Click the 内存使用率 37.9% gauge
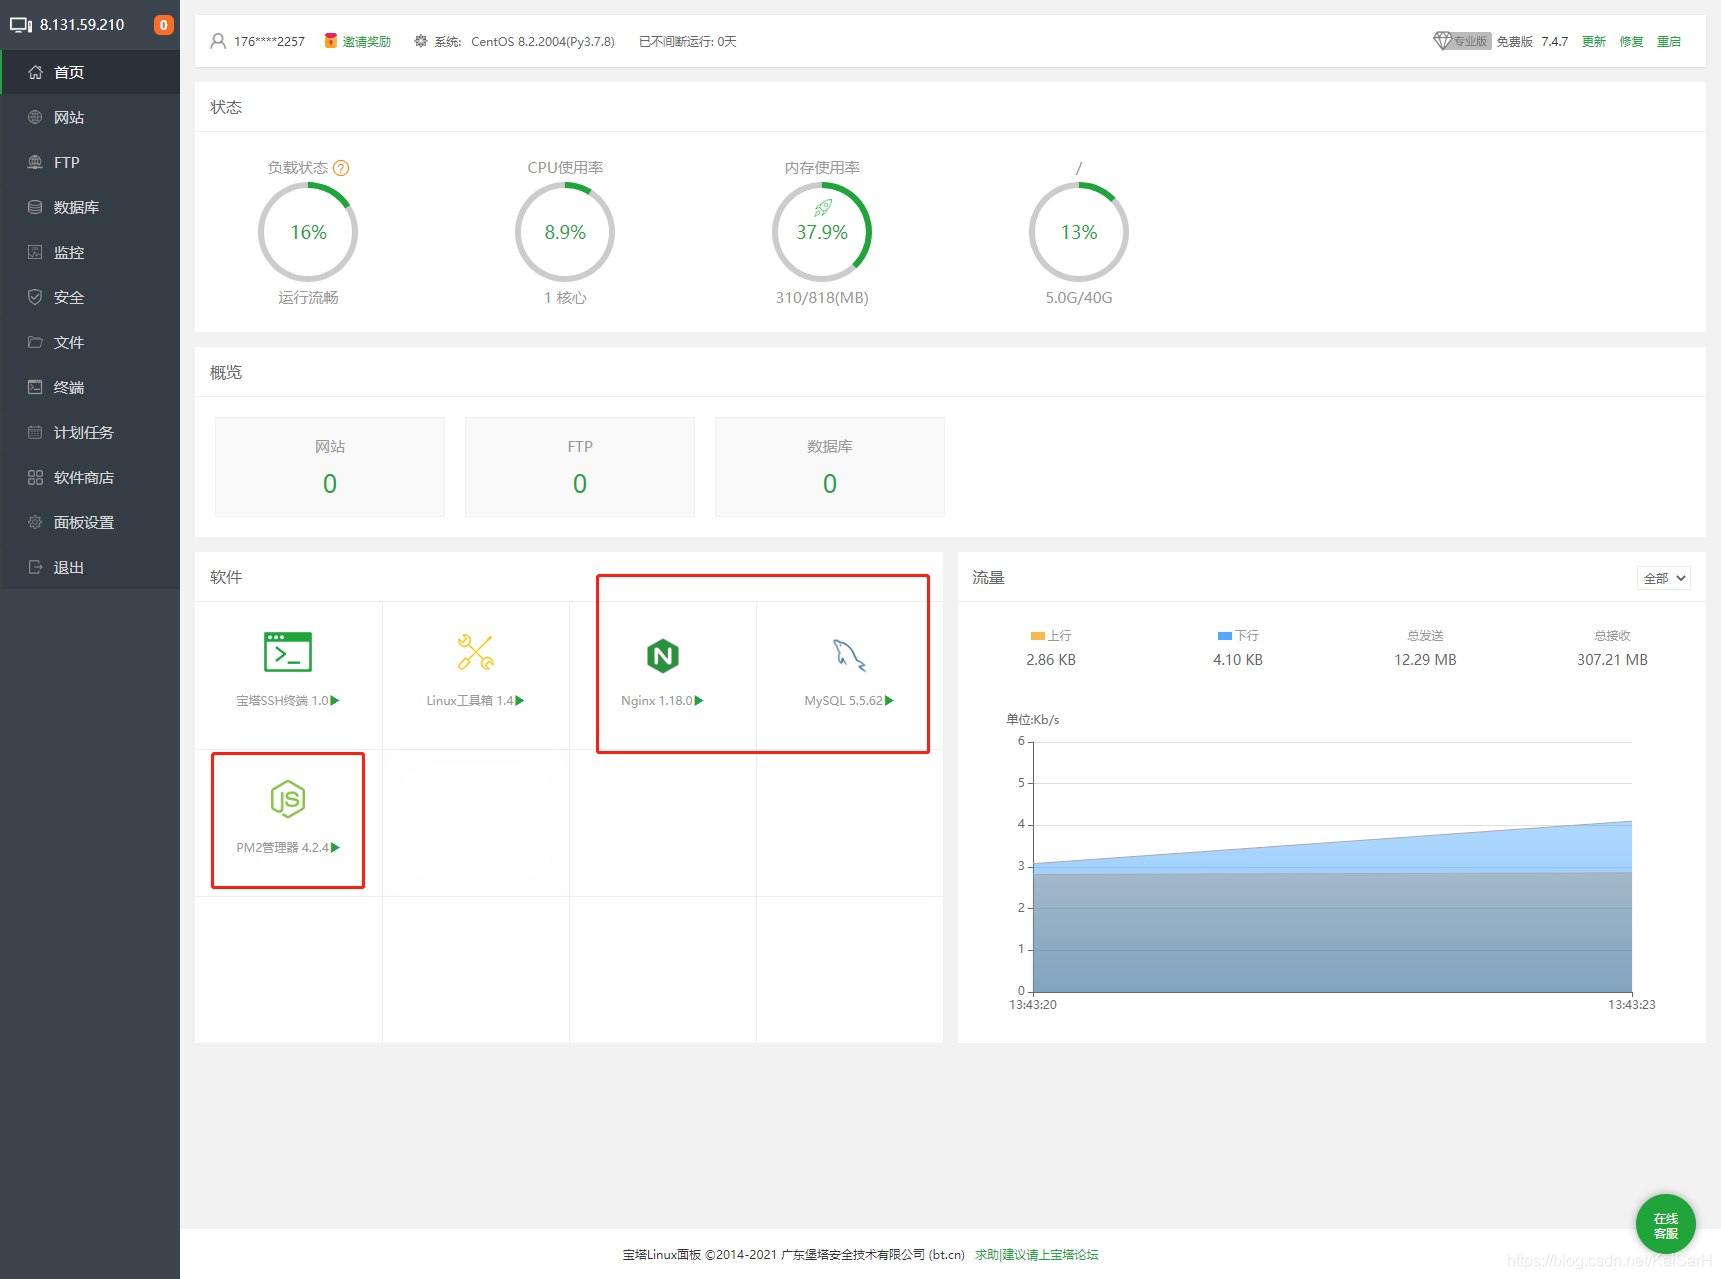 coord(822,232)
